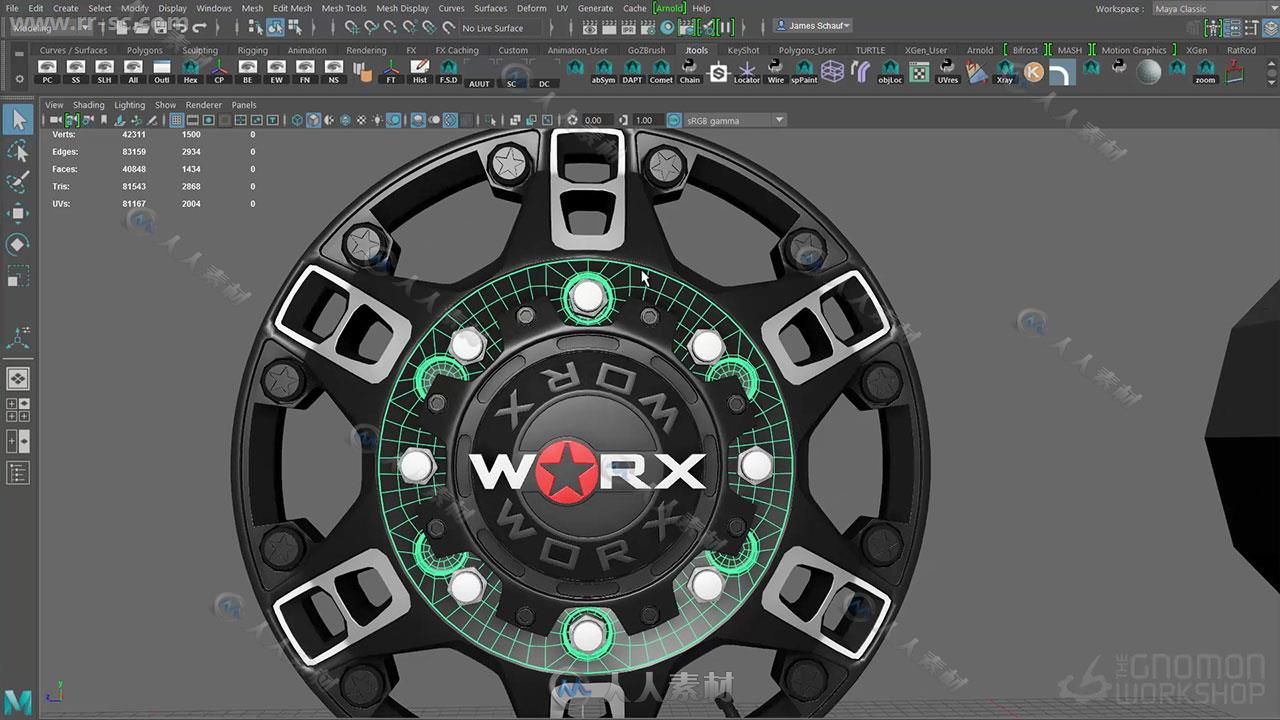Open the viewport Shading menu
The image size is (1280, 720).
(x=88, y=104)
